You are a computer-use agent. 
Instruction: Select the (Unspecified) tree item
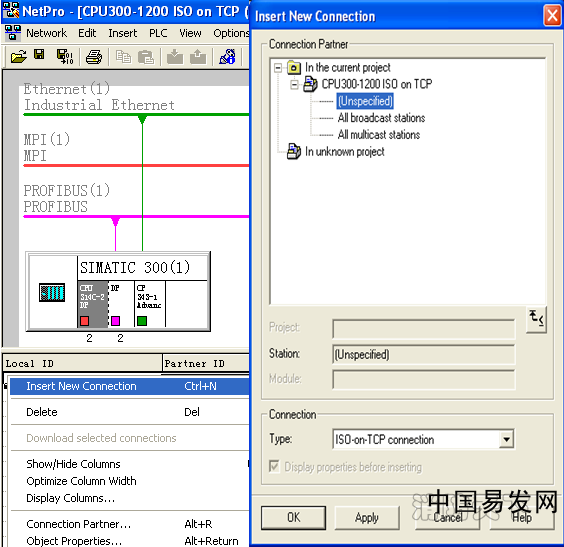click(x=365, y=101)
